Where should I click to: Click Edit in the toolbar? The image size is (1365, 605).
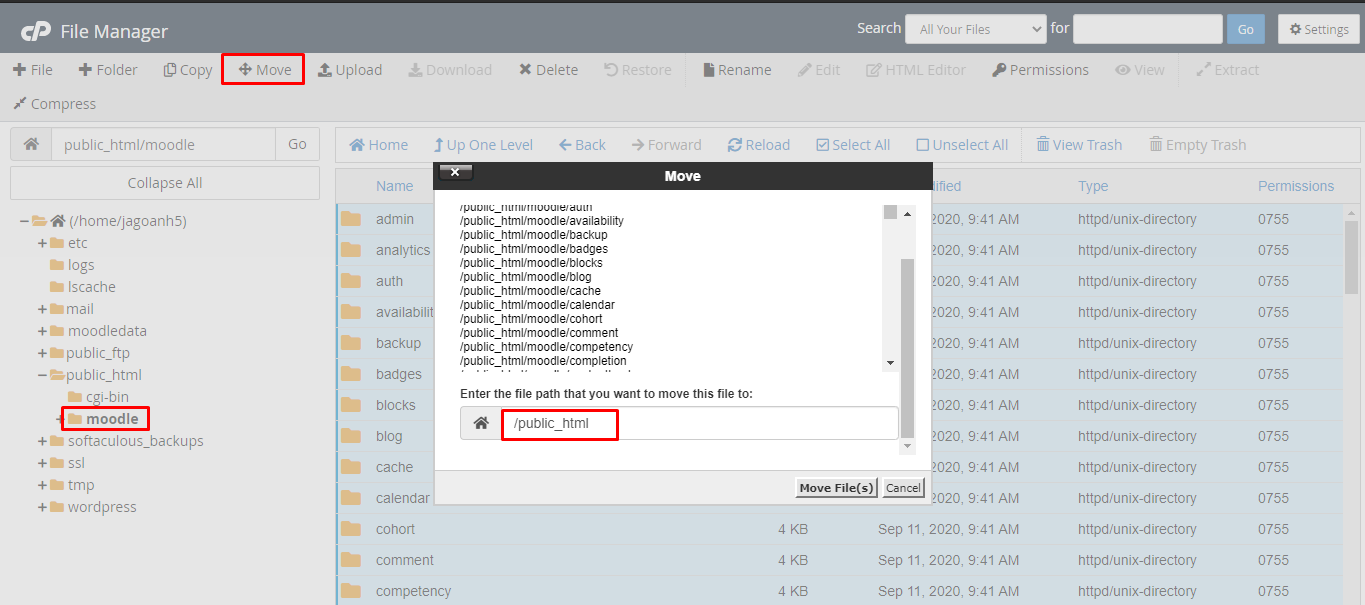click(x=819, y=70)
